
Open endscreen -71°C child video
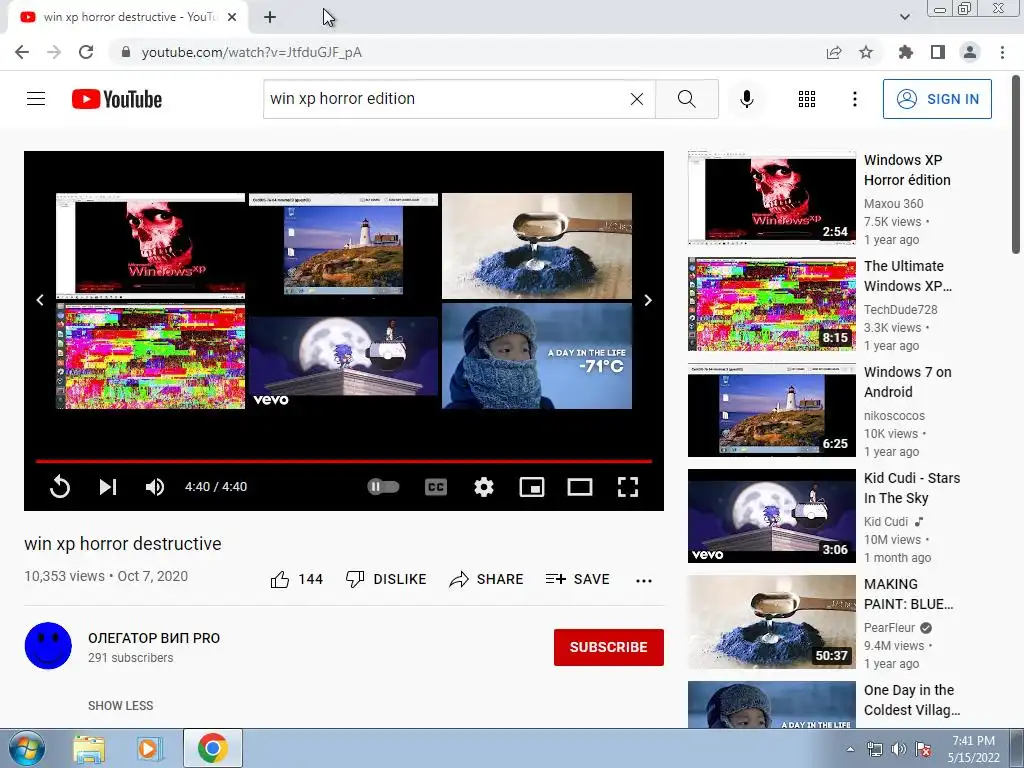[x=537, y=356]
